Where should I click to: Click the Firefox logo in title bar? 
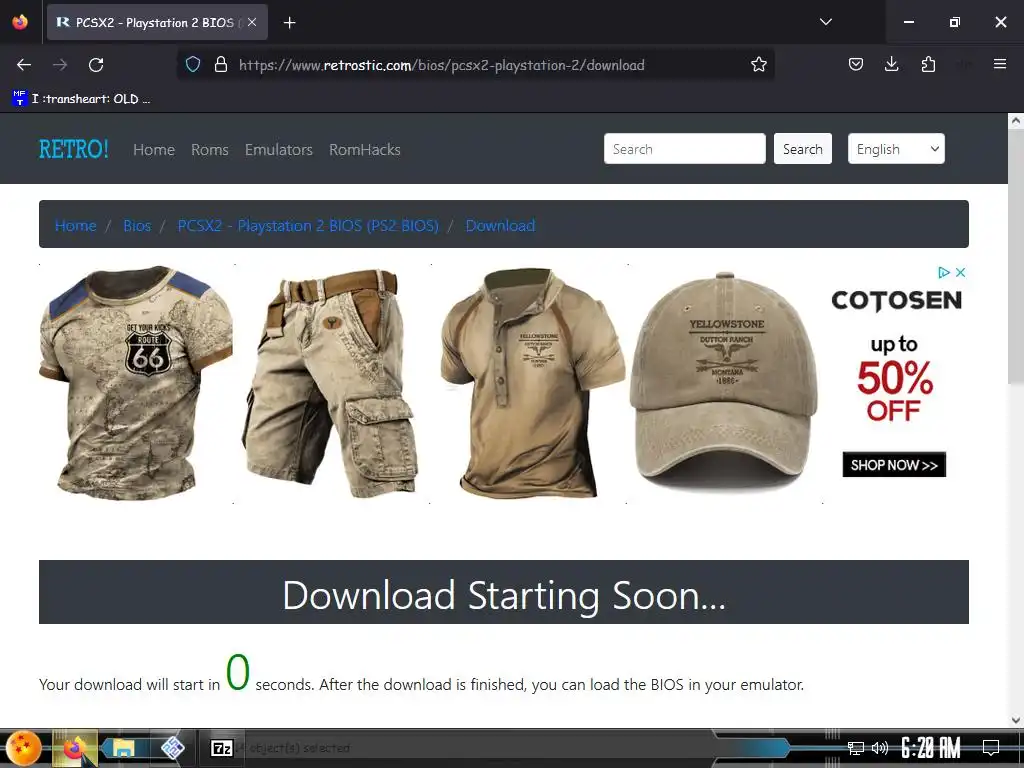tap(20, 22)
